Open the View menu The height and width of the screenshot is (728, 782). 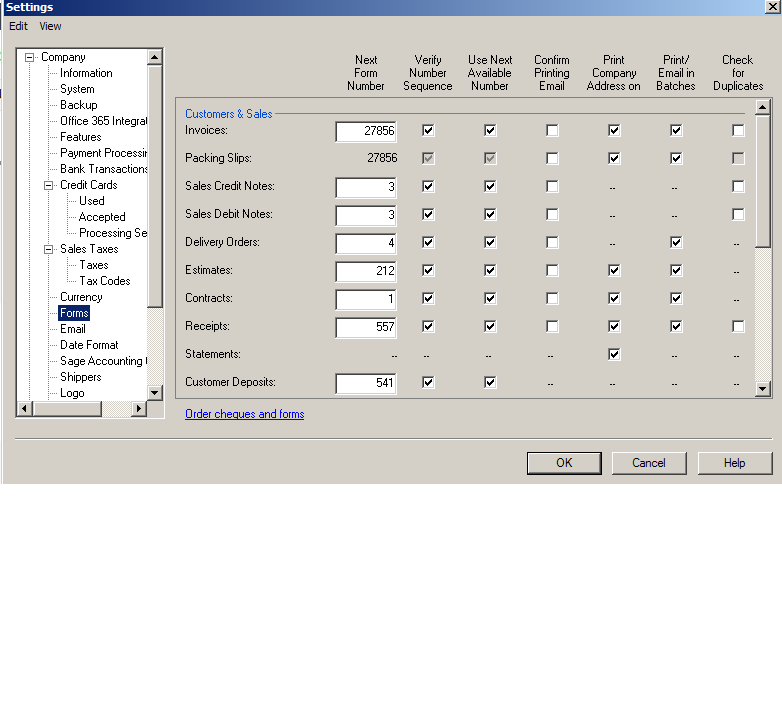[50, 26]
